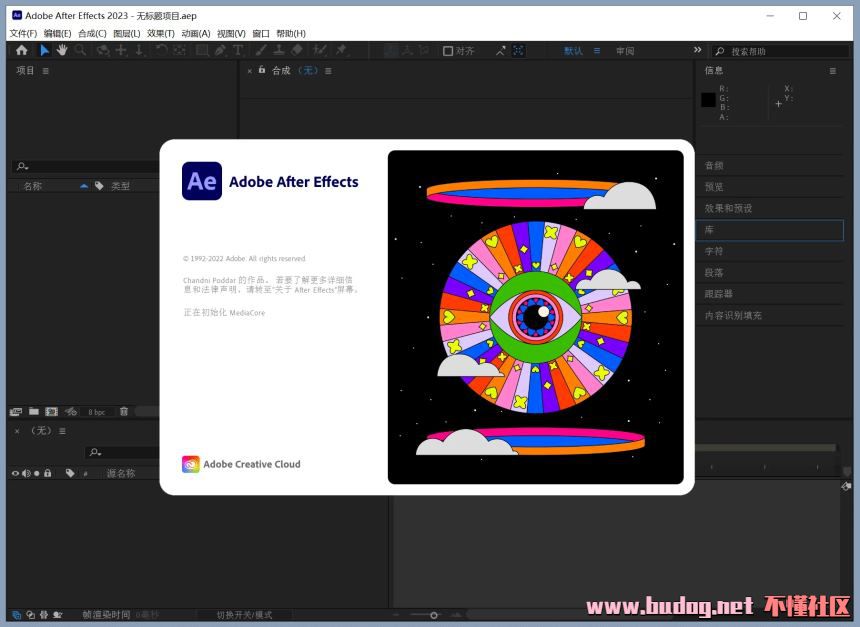Click the Project panel search field
The image size is (860, 627).
pyautogui.click(x=86, y=166)
